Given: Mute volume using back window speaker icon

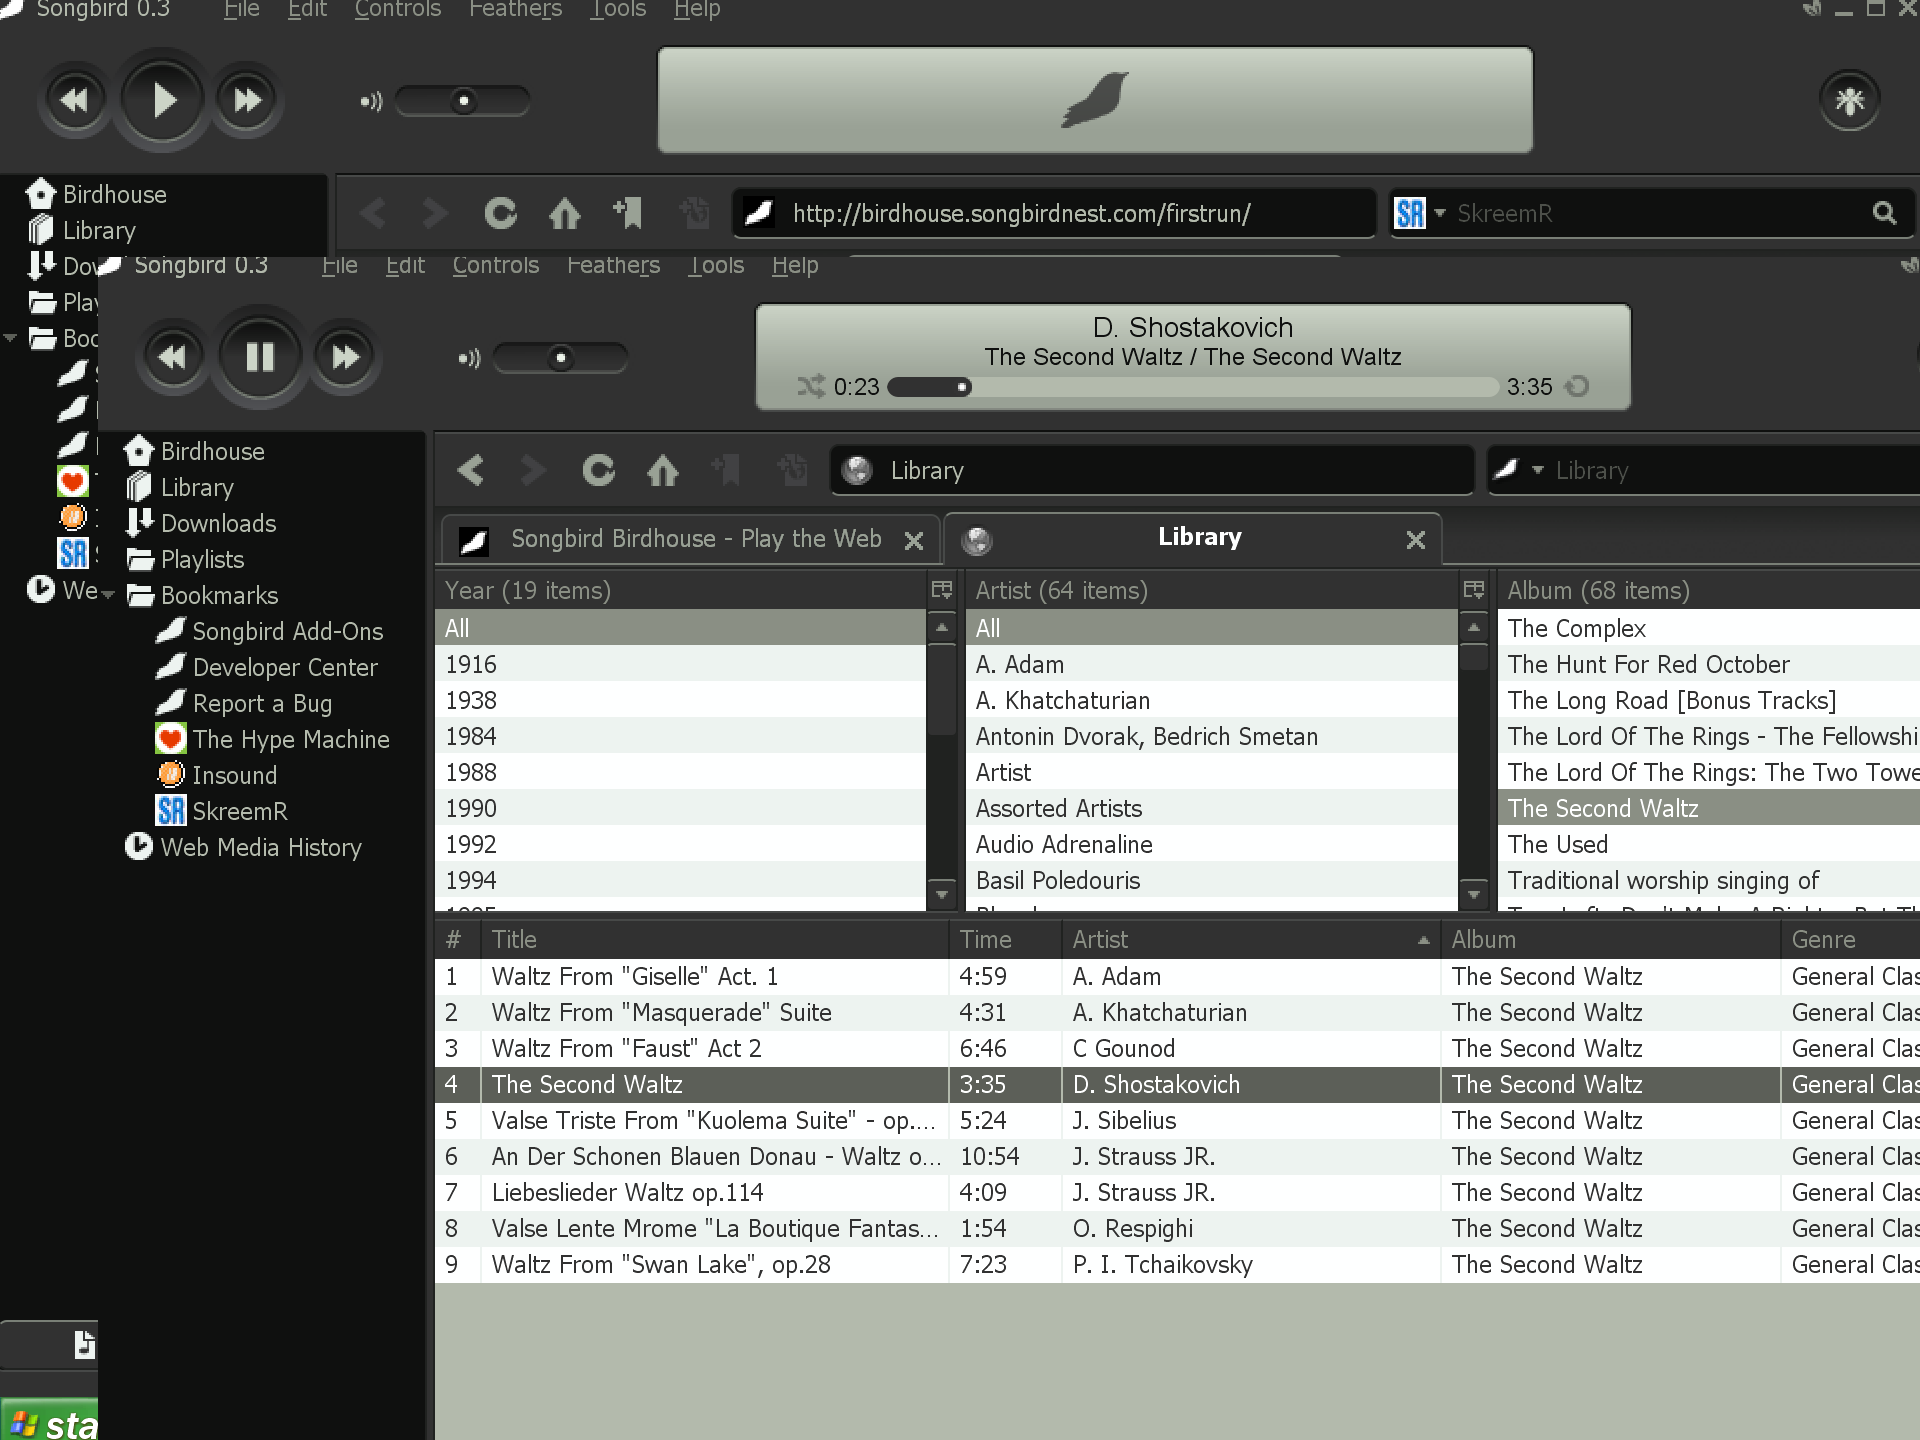Looking at the screenshot, I should (x=371, y=101).
